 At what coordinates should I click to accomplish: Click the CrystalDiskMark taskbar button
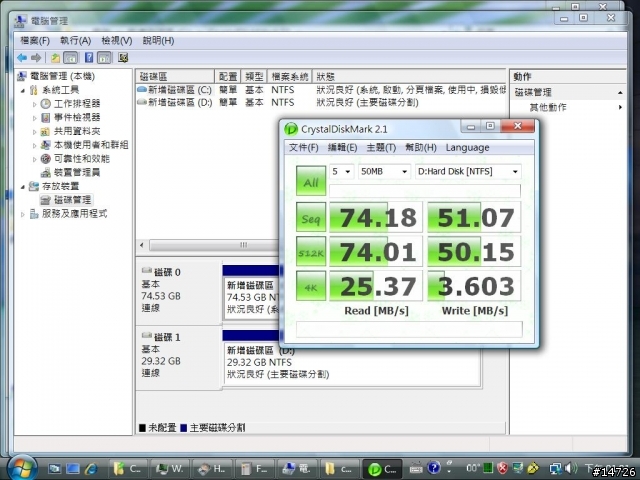point(382,469)
